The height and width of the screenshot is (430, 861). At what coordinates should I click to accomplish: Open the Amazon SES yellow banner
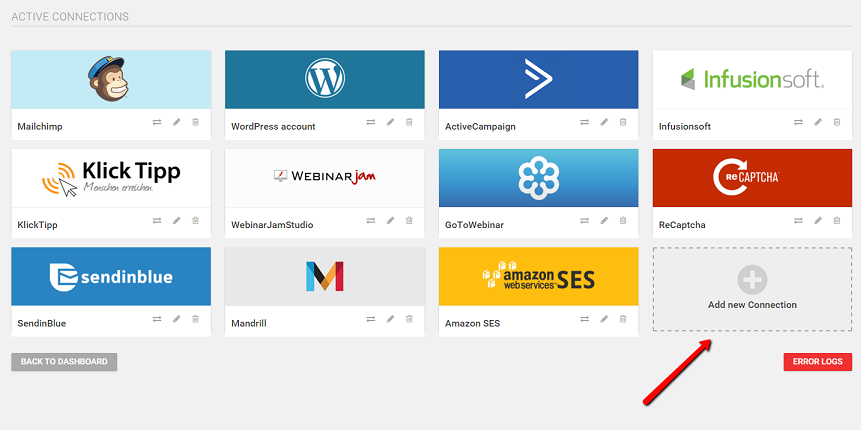[x=539, y=276]
